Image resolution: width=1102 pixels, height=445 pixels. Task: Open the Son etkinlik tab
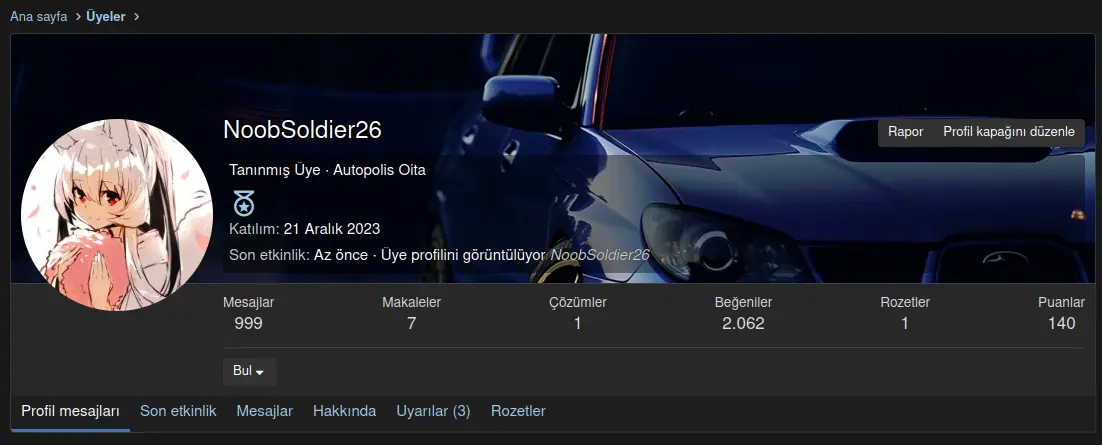[x=178, y=411]
